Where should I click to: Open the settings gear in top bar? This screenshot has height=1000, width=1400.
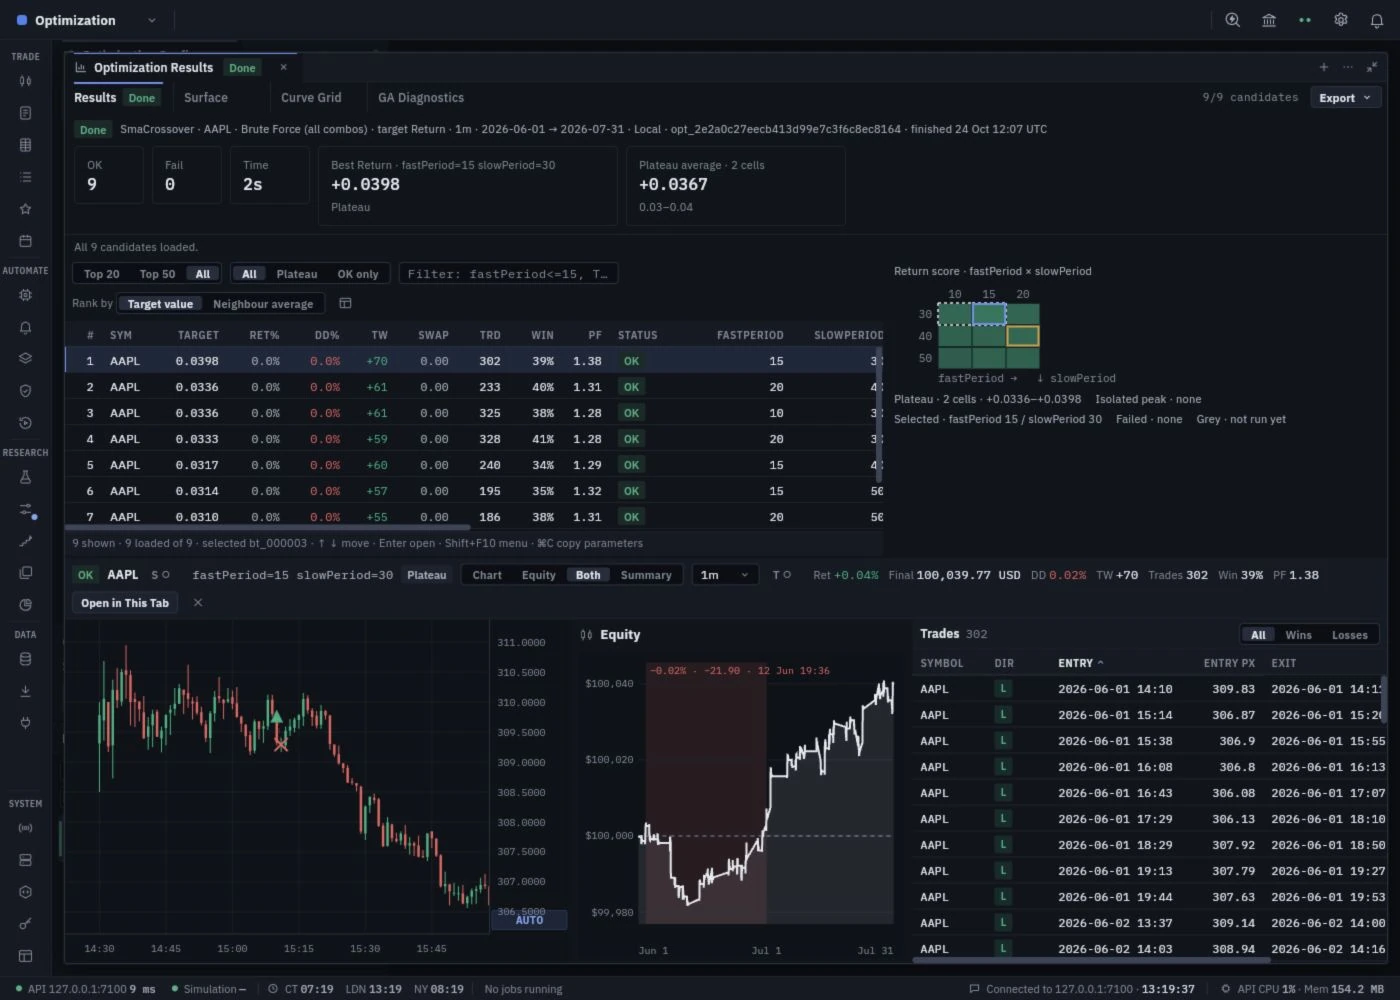(x=1341, y=20)
